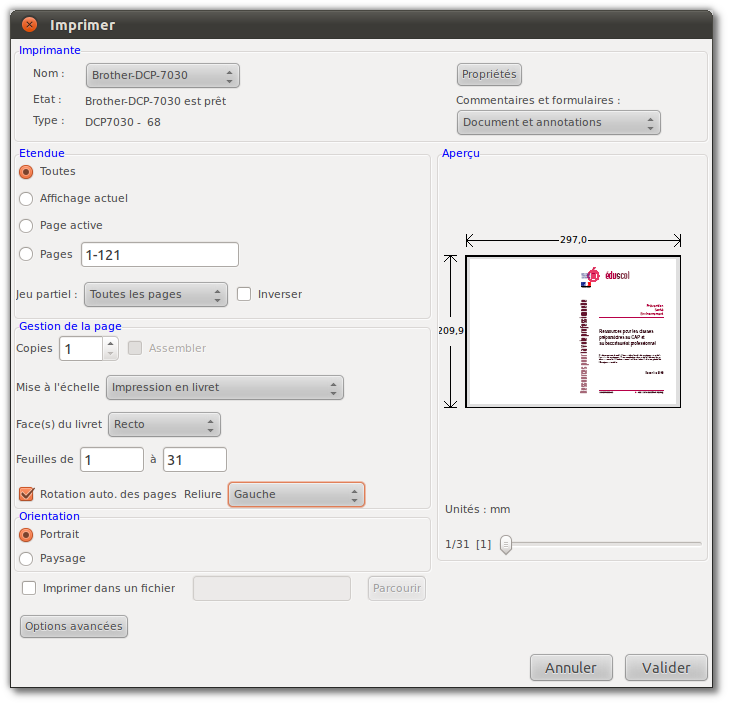Select the Toutes radio button
Viewport: 729px width, 704px height.
[x=27, y=172]
